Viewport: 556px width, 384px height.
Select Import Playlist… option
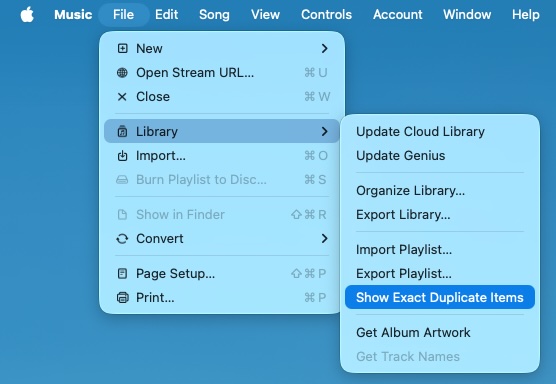point(440,249)
